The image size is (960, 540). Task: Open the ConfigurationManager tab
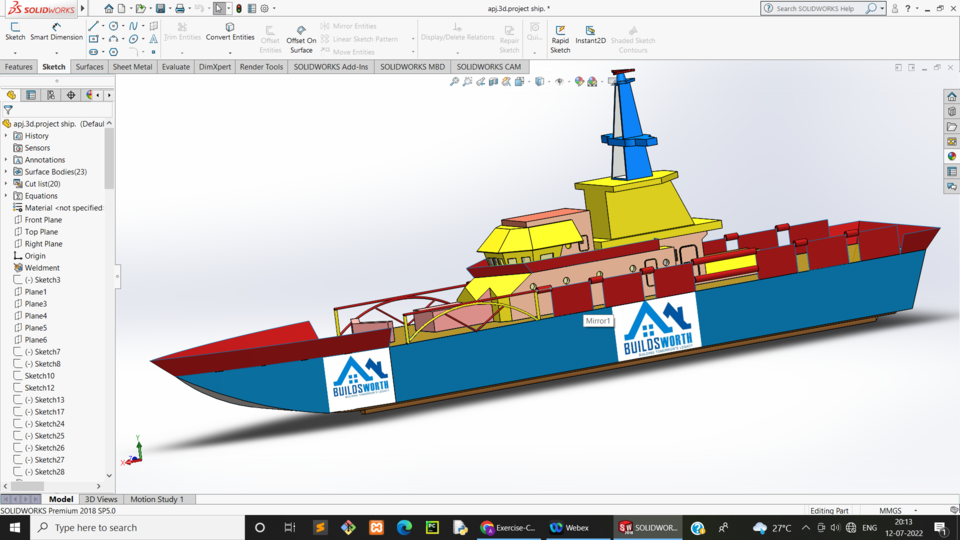(x=51, y=95)
